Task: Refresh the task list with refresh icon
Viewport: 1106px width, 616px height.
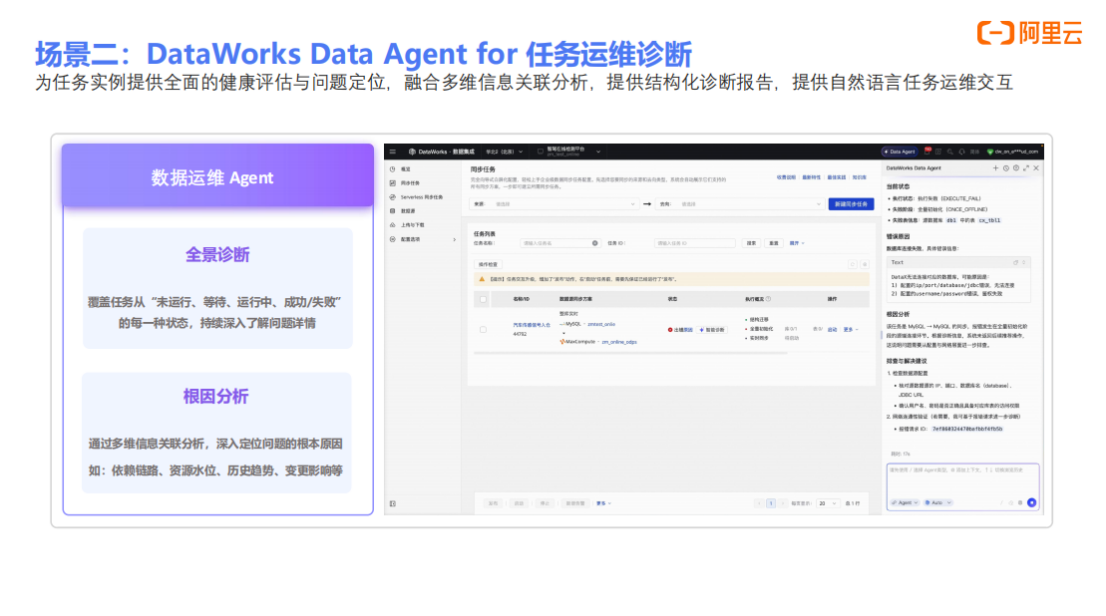Action: tap(852, 265)
